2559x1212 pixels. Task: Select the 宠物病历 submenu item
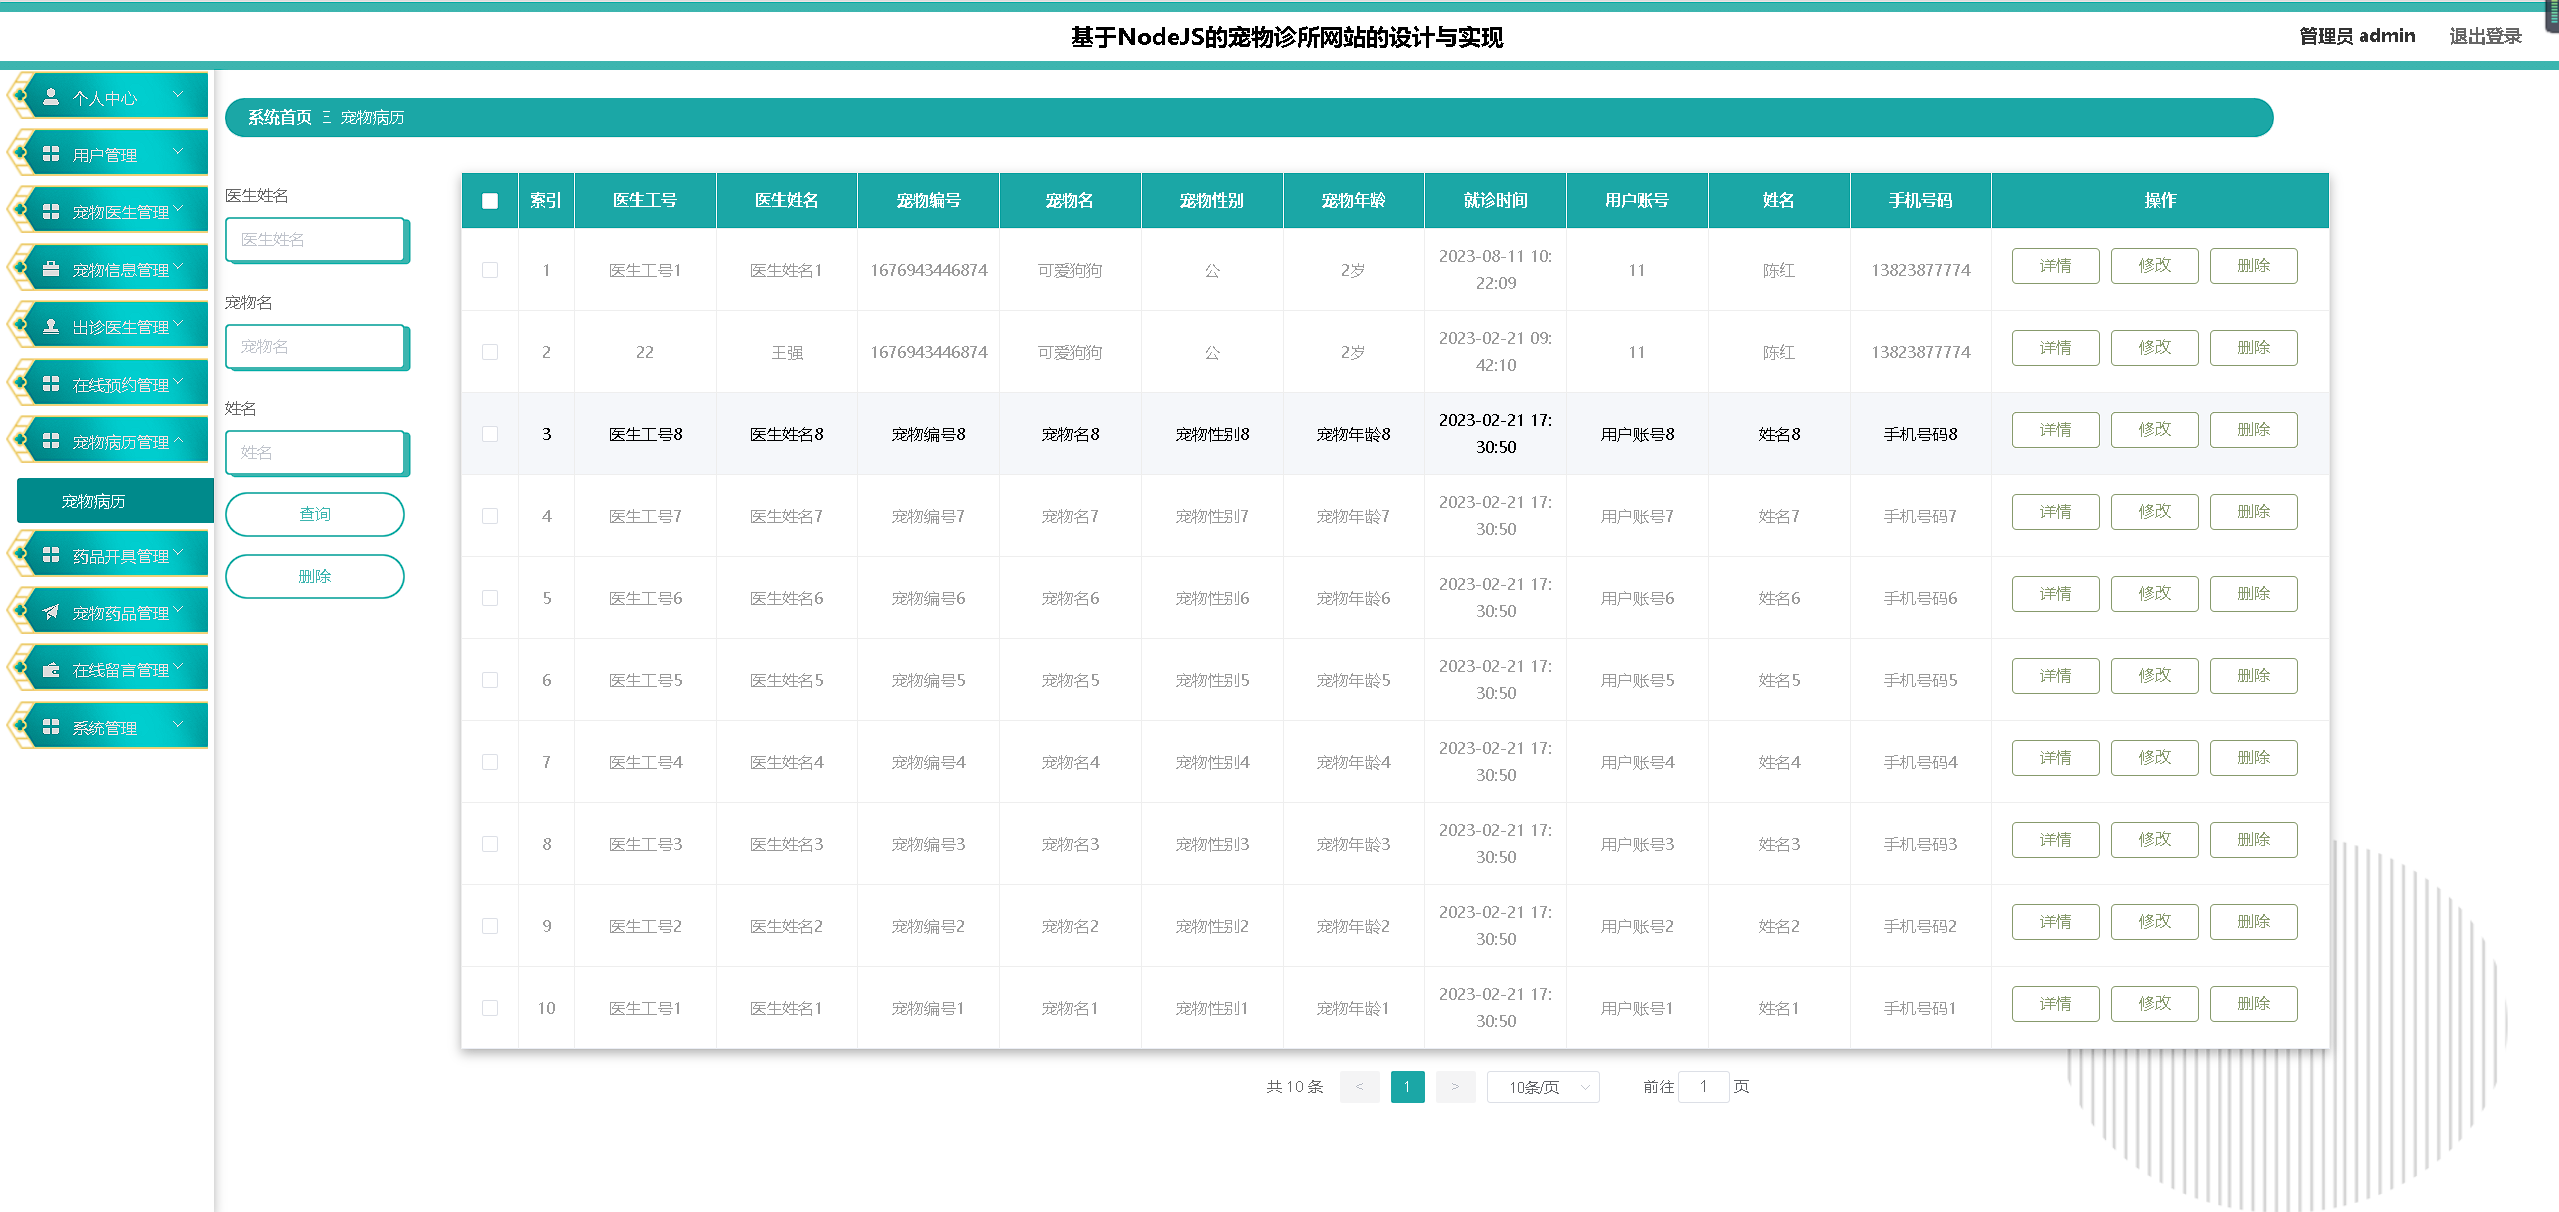94,501
